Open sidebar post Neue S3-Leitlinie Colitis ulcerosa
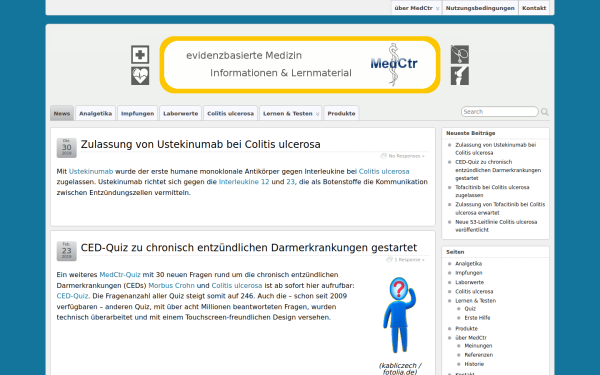Image resolution: width=600 pixels, height=375 pixels. point(496,226)
